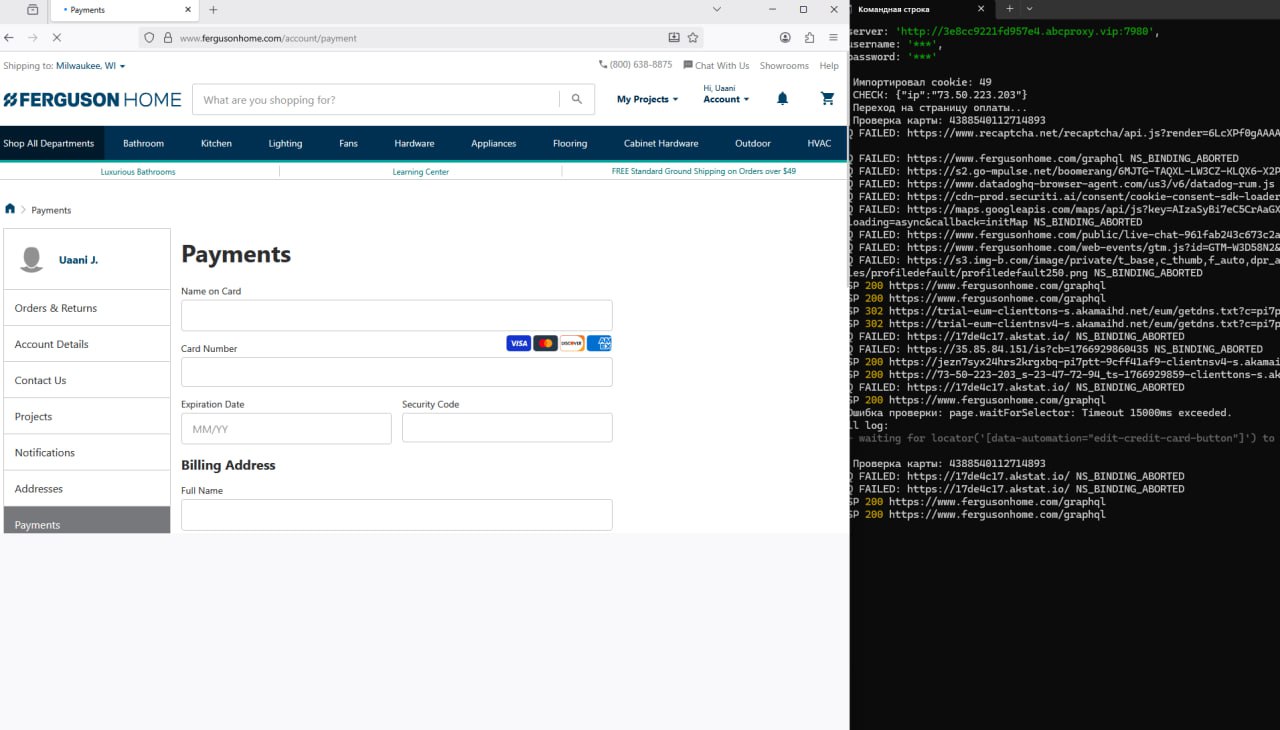Open the Showrooms link

[784, 65]
